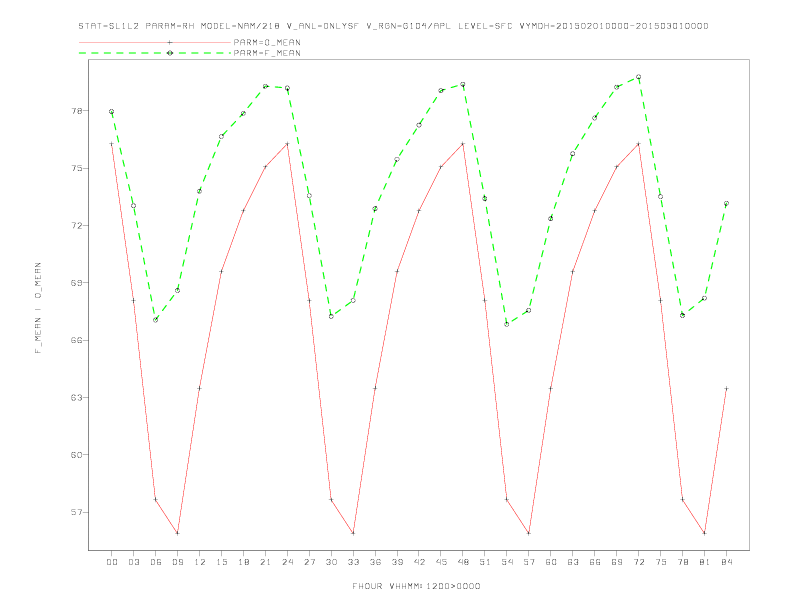Click the x-axis tick label 24

[287, 562]
